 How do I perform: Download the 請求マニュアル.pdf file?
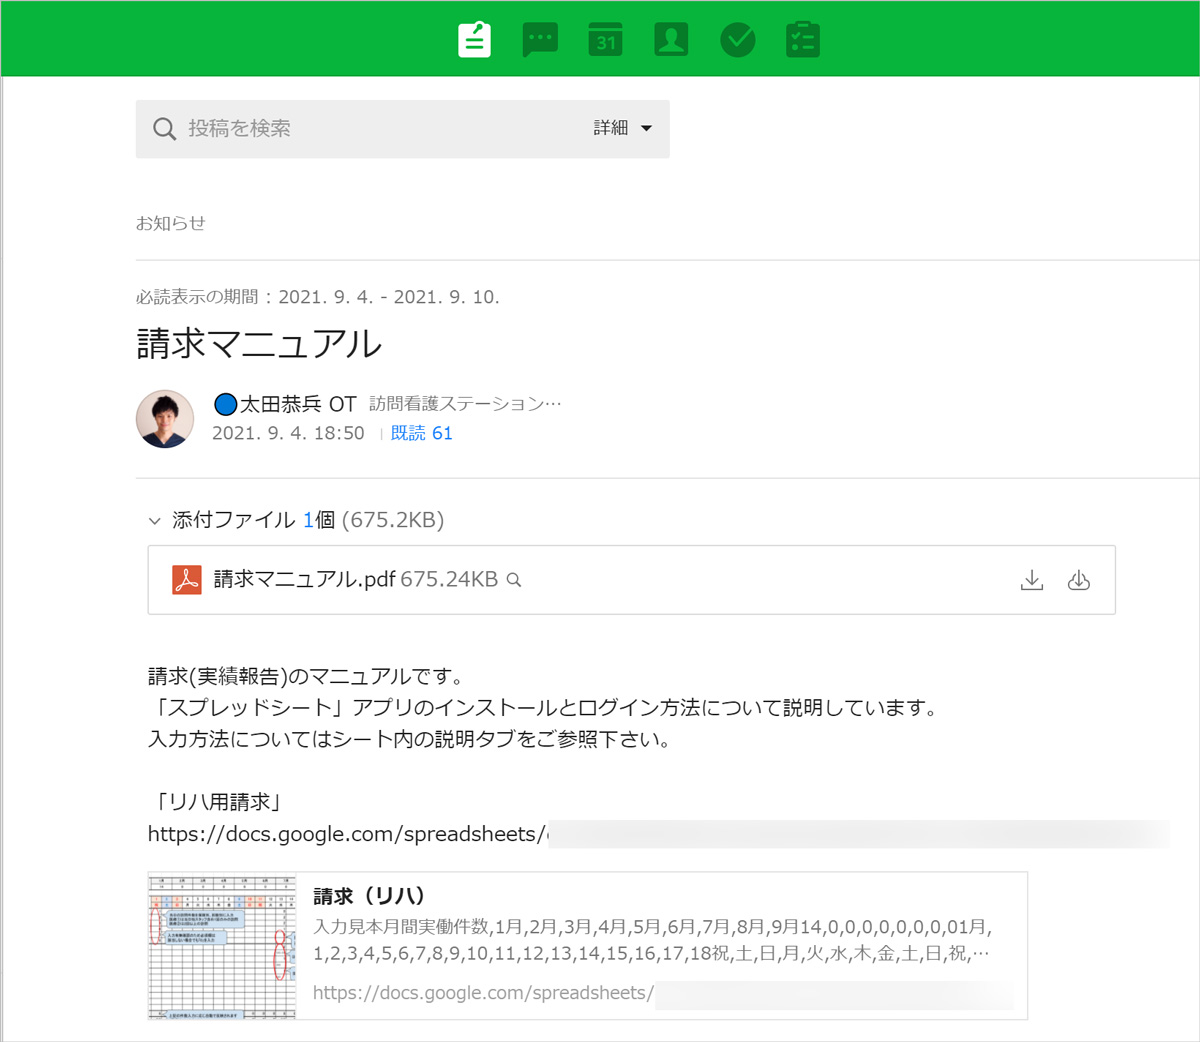1031,580
